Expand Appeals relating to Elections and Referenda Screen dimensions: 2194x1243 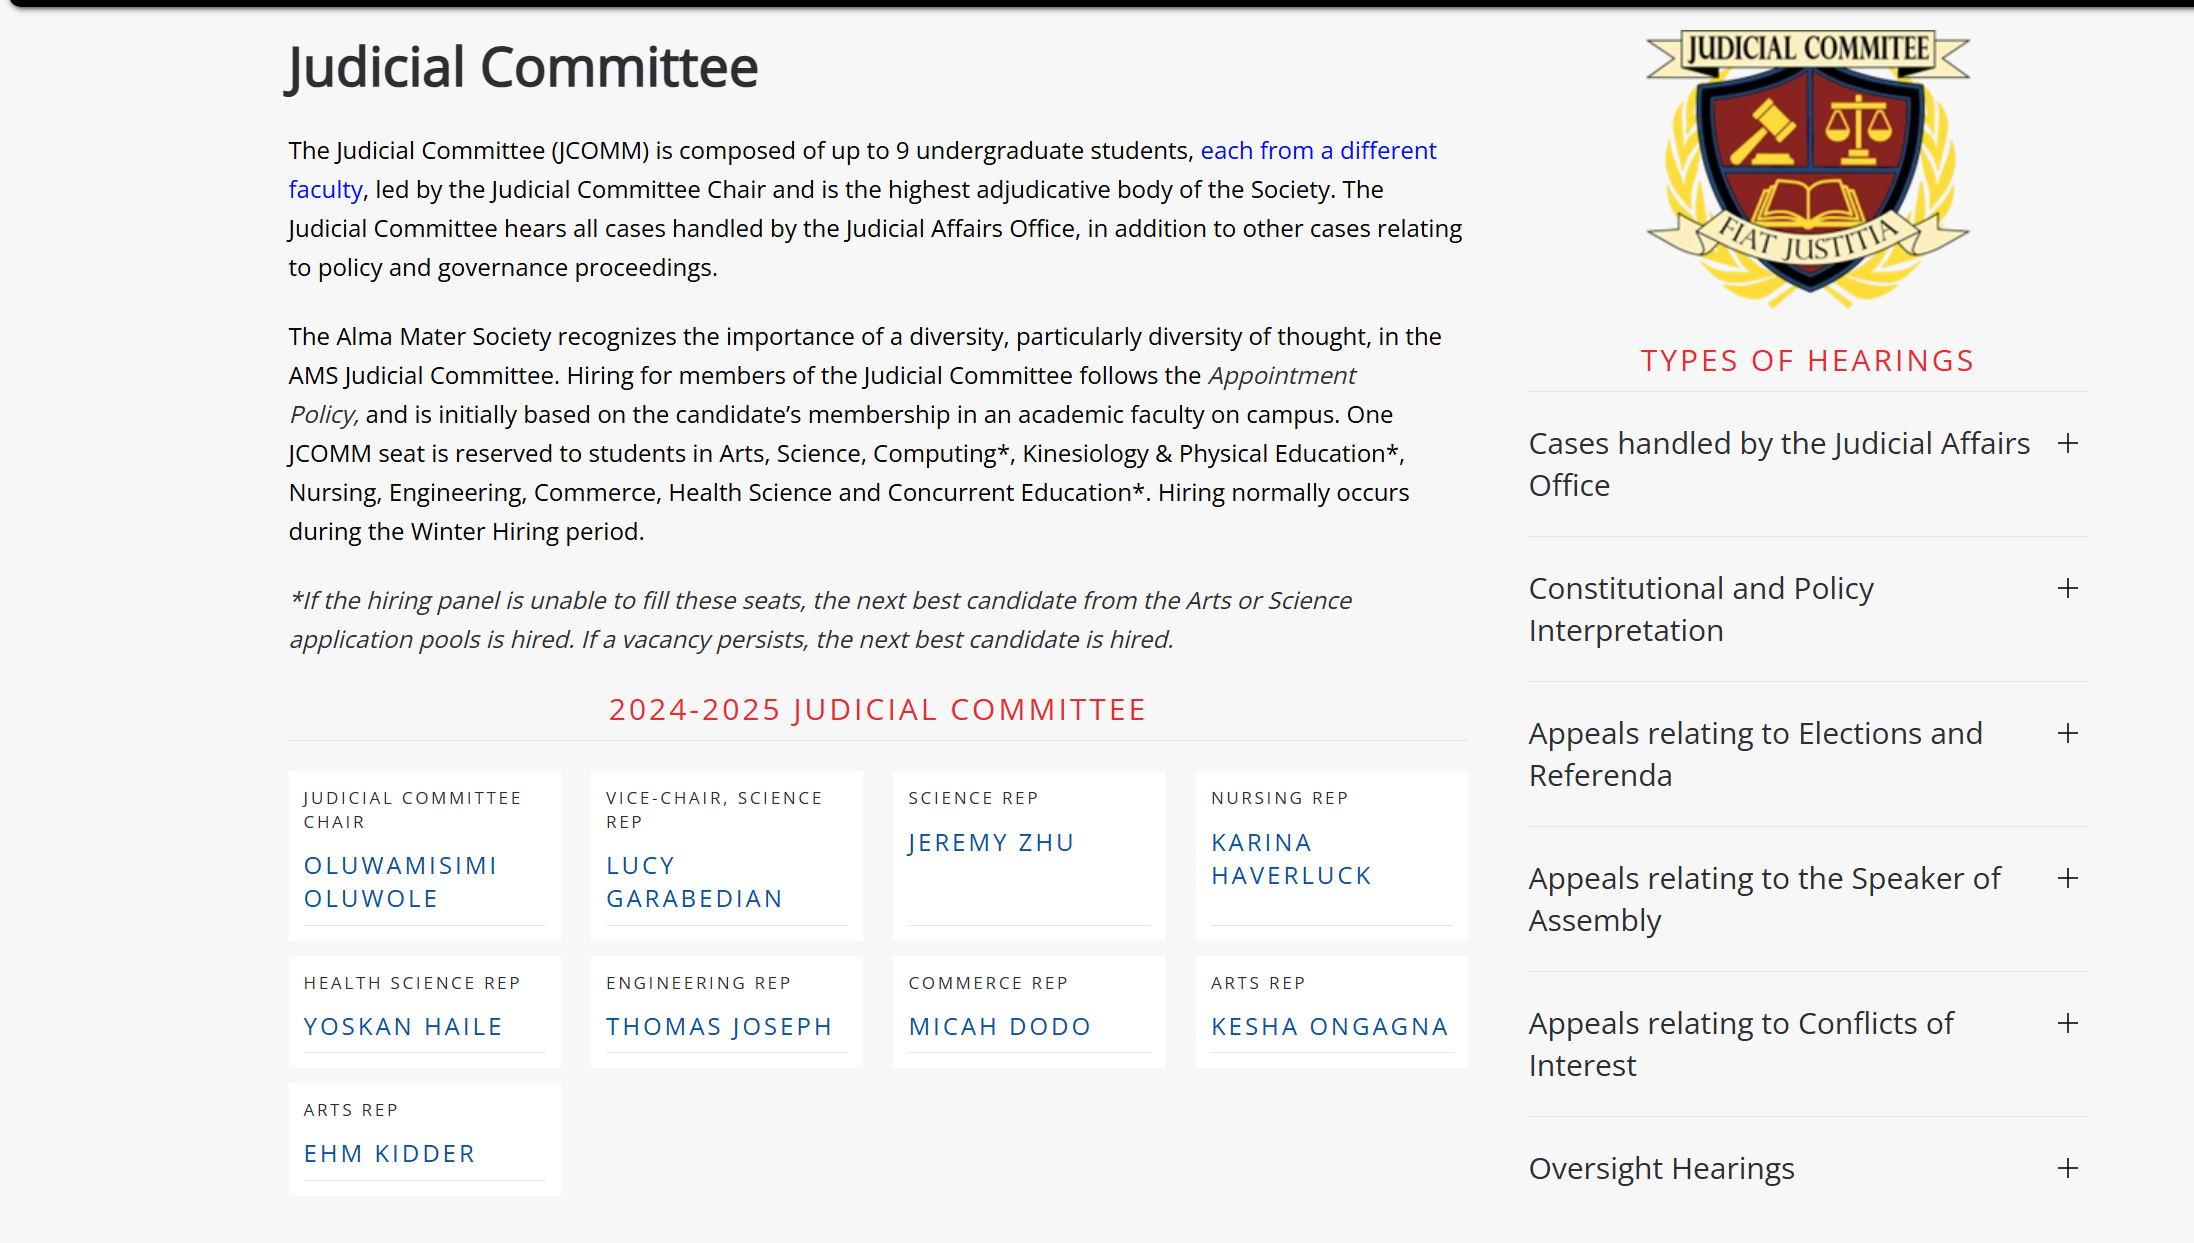pyautogui.click(x=2067, y=734)
